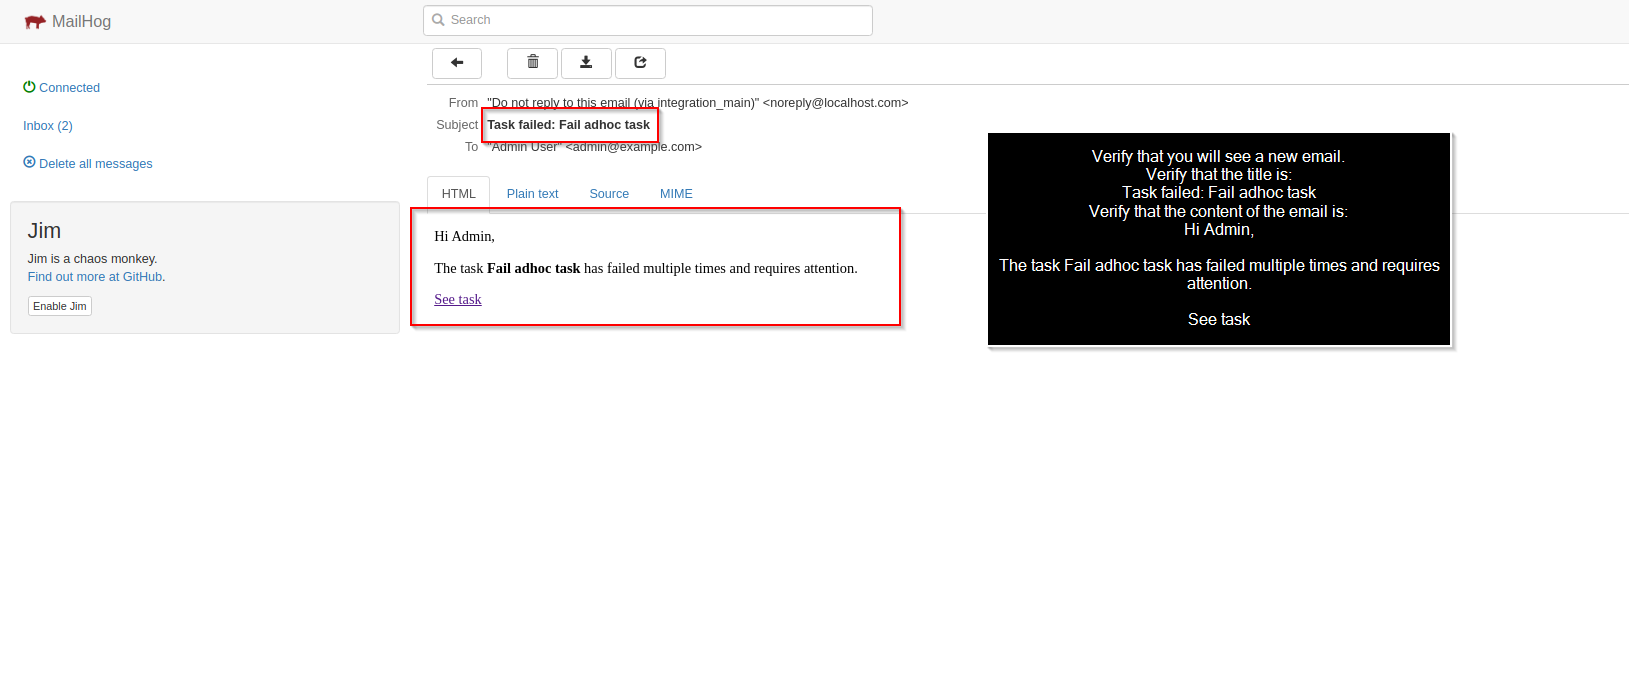This screenshot has height=673, width=1629.
Task: Click the Hi Admin, greeting text
Action: coord(464,237)
